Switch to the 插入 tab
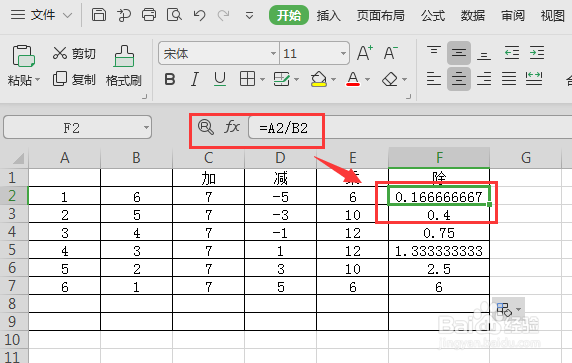The height and width of the screenshot is (363, 572). 328,15
